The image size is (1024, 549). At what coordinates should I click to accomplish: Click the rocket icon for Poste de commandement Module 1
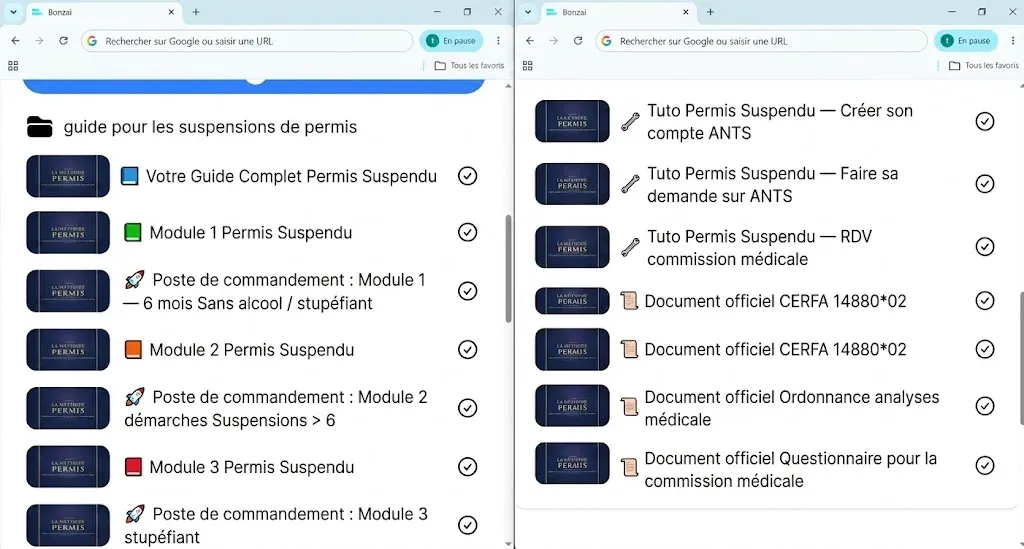click(x=135, y=280)
